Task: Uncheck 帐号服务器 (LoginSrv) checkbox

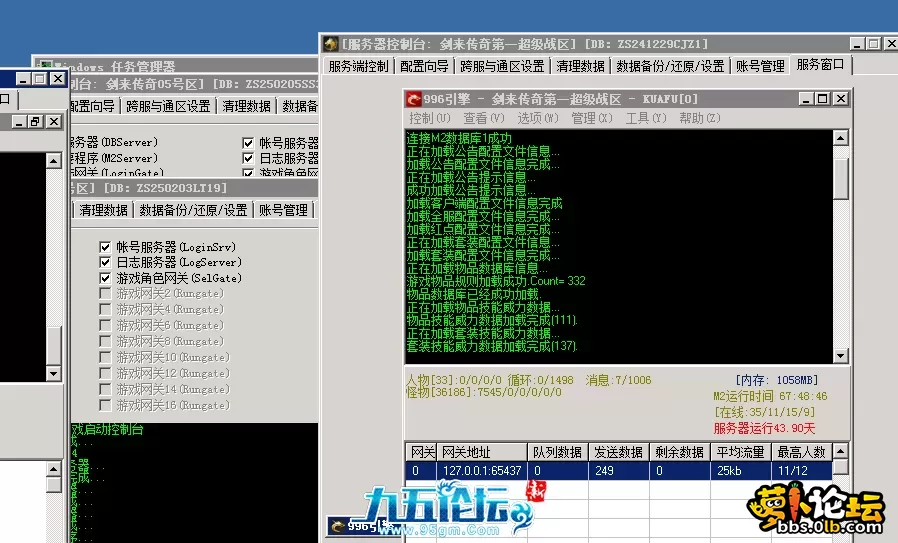Action: point(105,246)
